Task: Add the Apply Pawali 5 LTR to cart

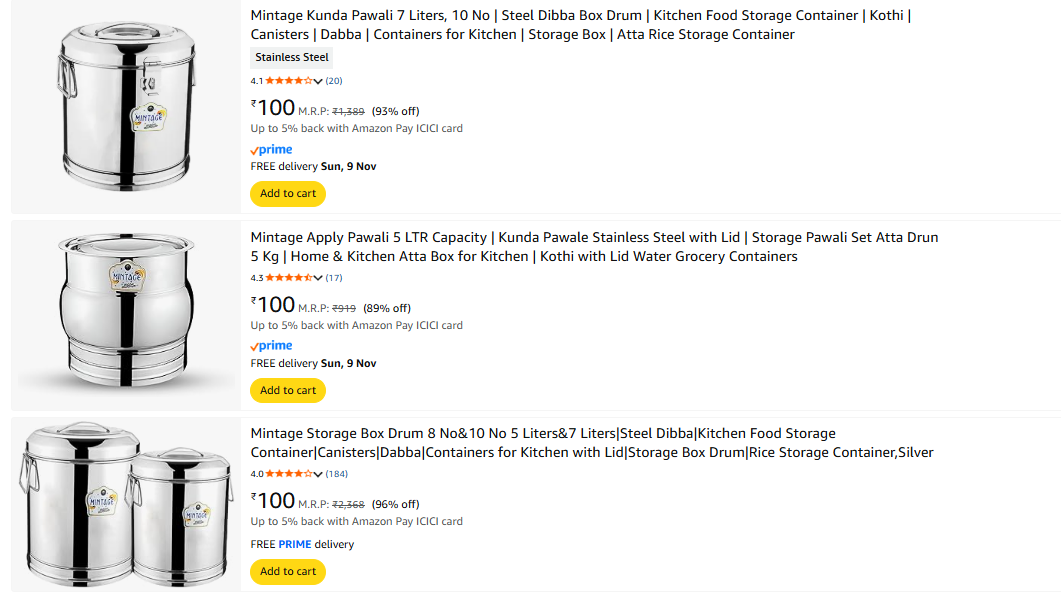Action: tap(288, 390)
